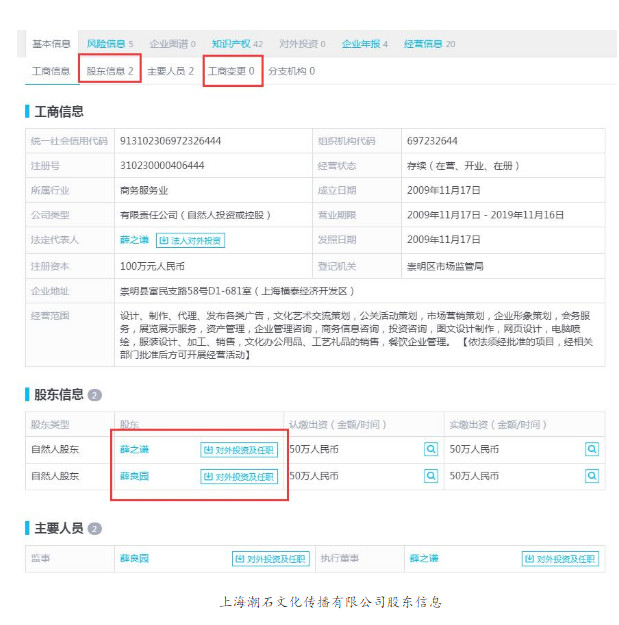This screenshot has height=625, width=619.
Task: Open 对外投资及任职 for 监事 薛良园
Action: (271, 559)
